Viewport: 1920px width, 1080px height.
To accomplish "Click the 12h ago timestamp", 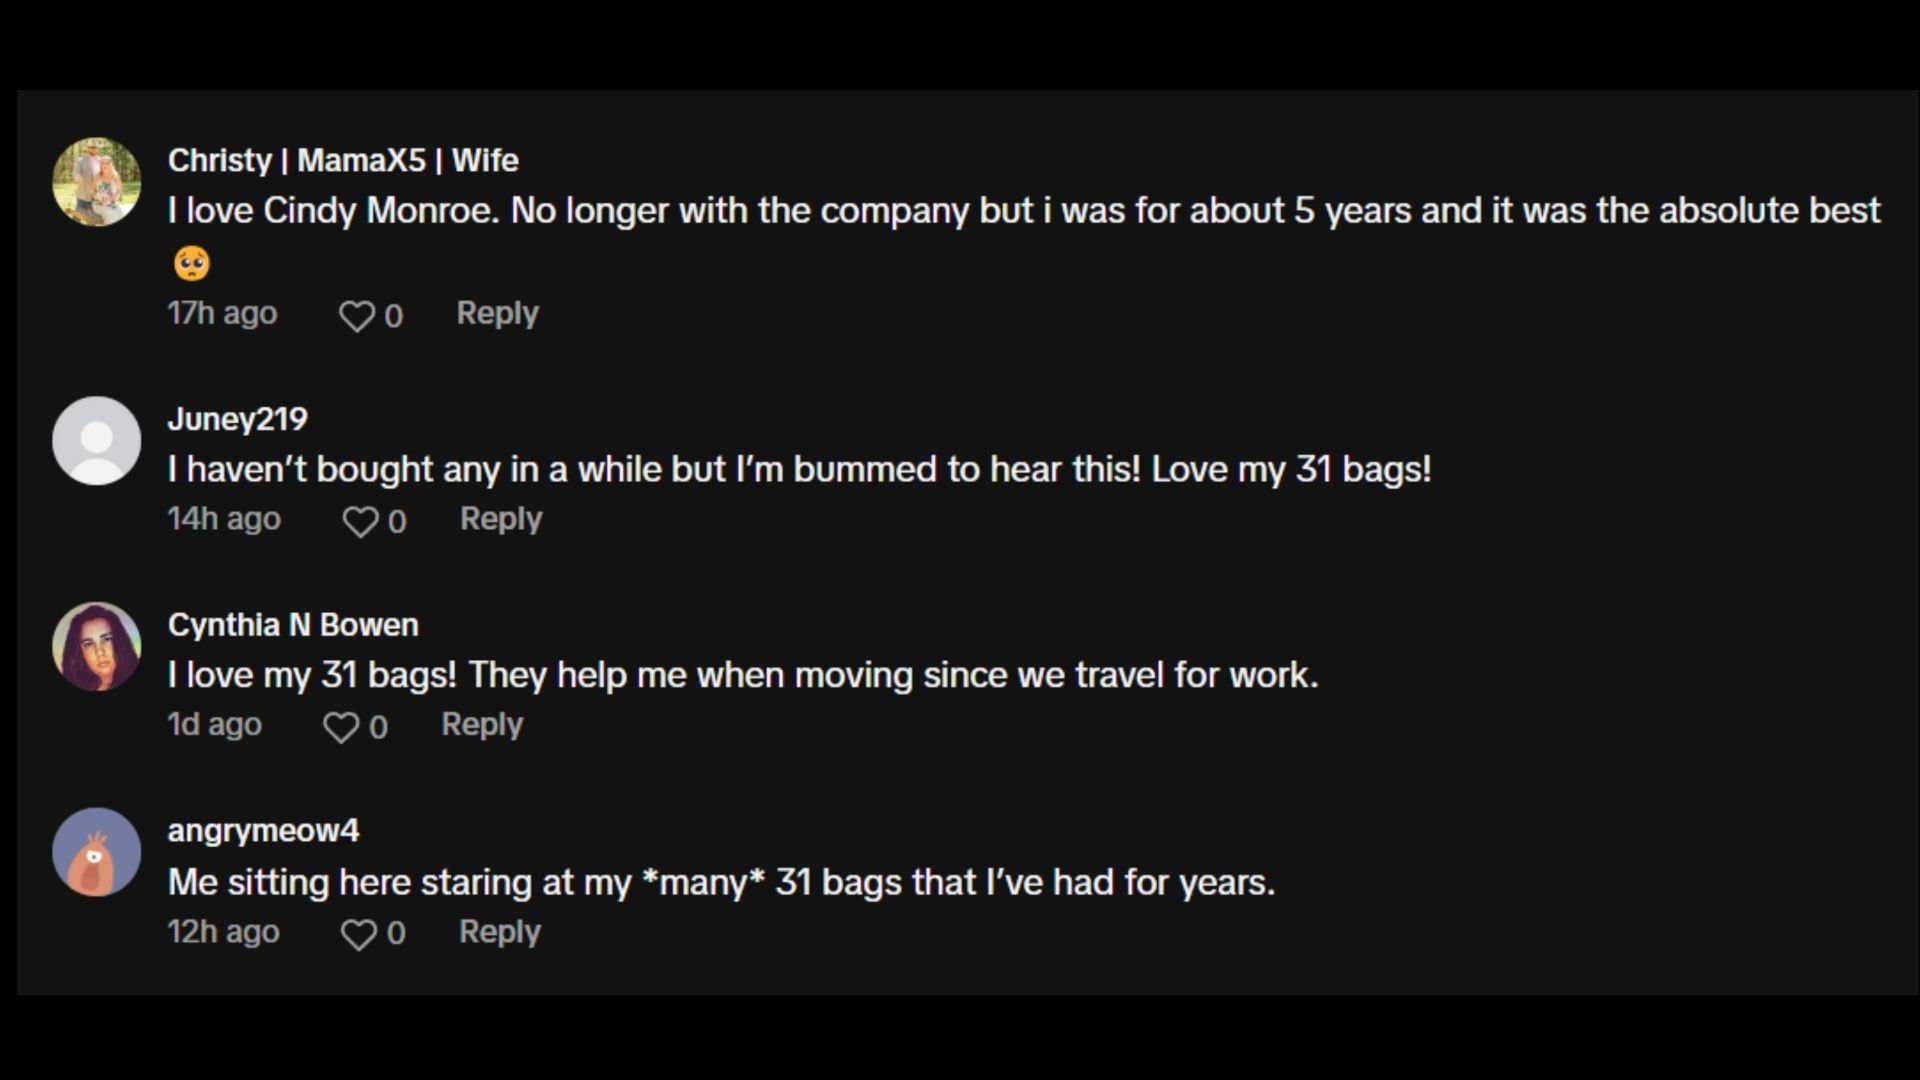I will click(x=223, y=932).
